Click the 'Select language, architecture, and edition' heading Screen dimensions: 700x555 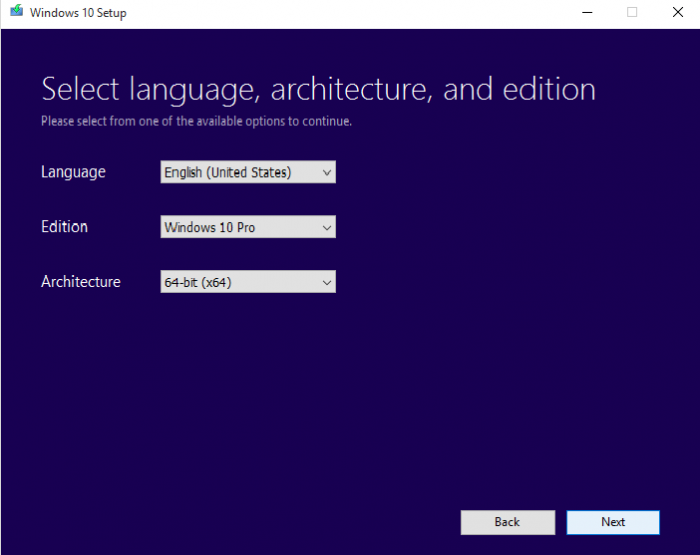pyautogui.click(x=318, y=89)
